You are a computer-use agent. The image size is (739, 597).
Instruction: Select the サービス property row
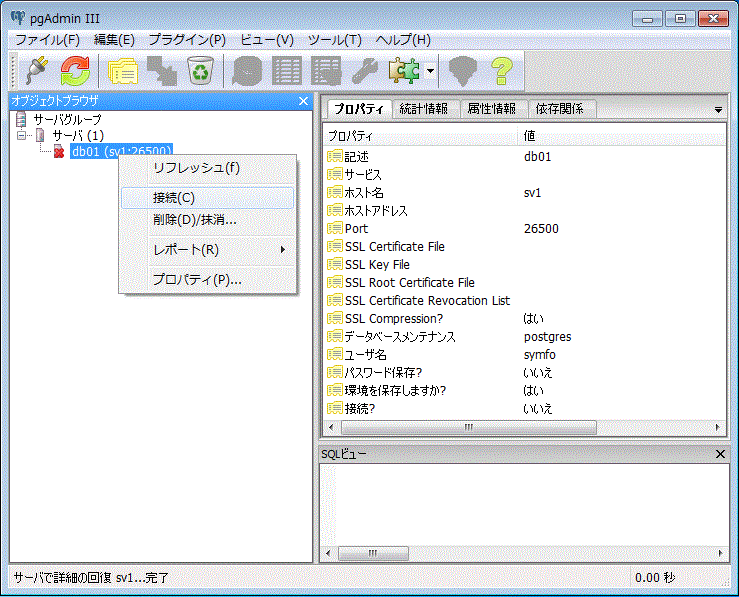click(525, 174)
